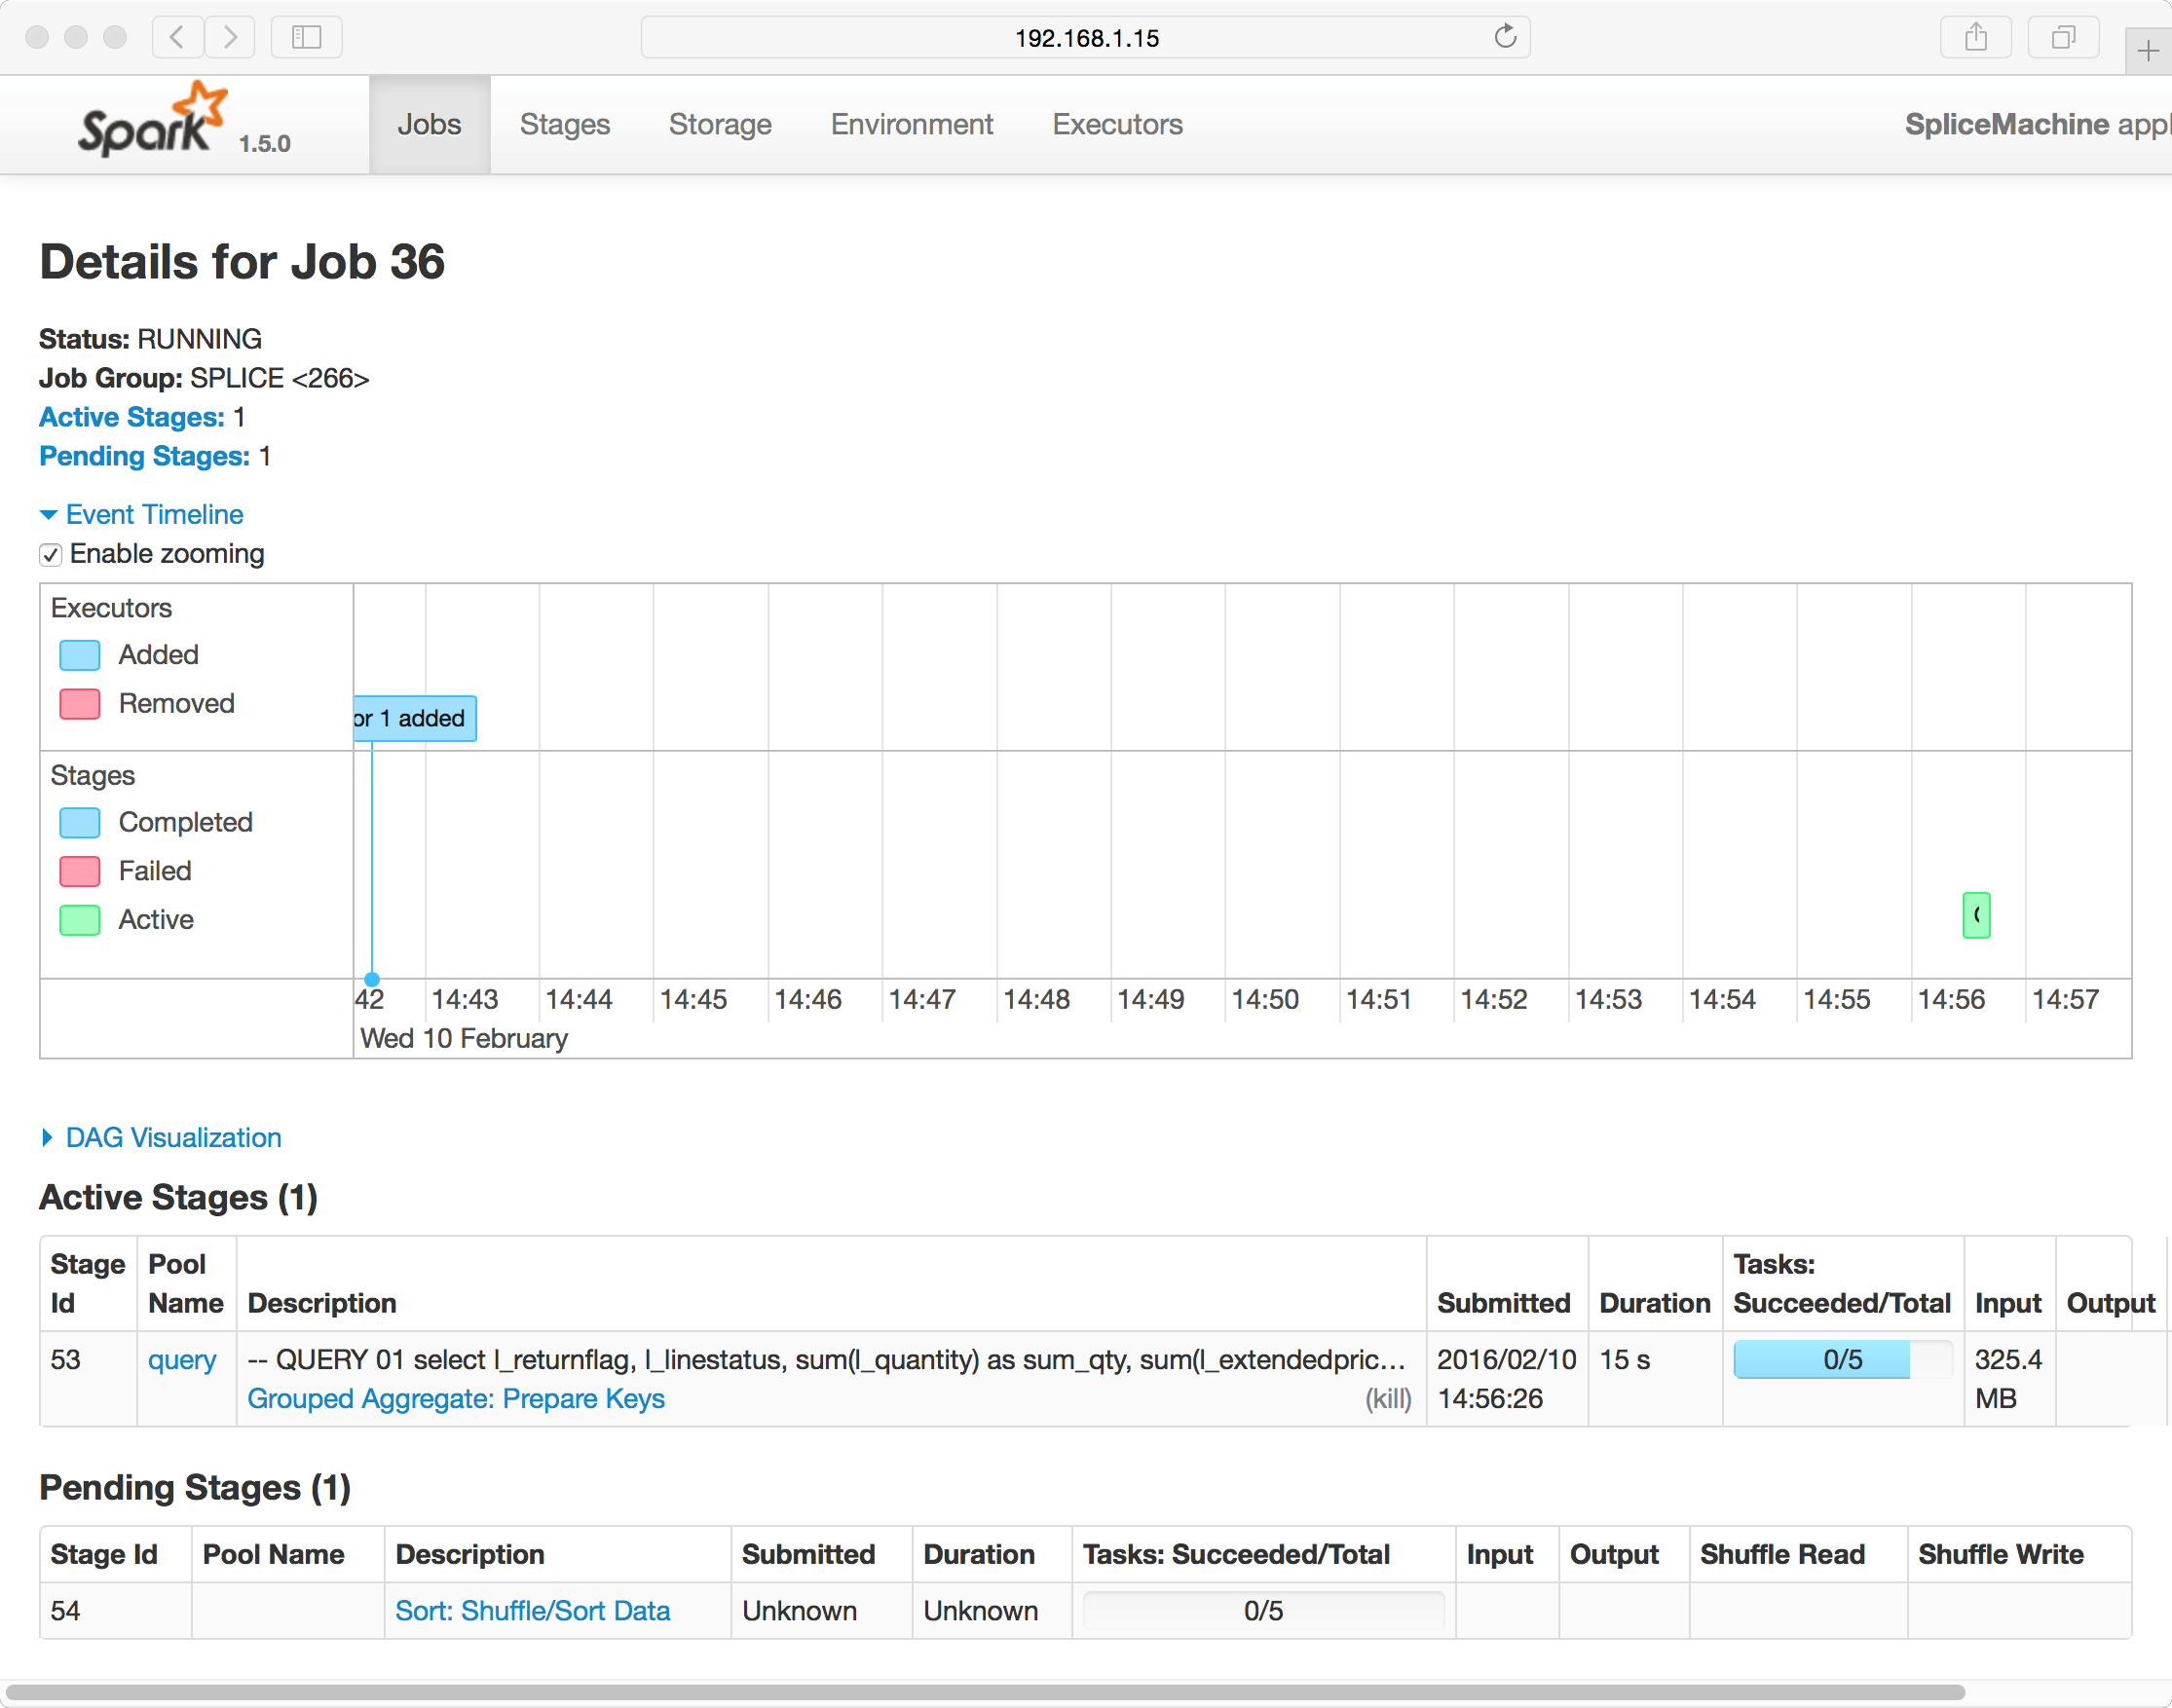Click the address bar showing 192.168.1.15
Image resolution: width=2172 pixels, height=1708 pixels.
(1085, 37)
